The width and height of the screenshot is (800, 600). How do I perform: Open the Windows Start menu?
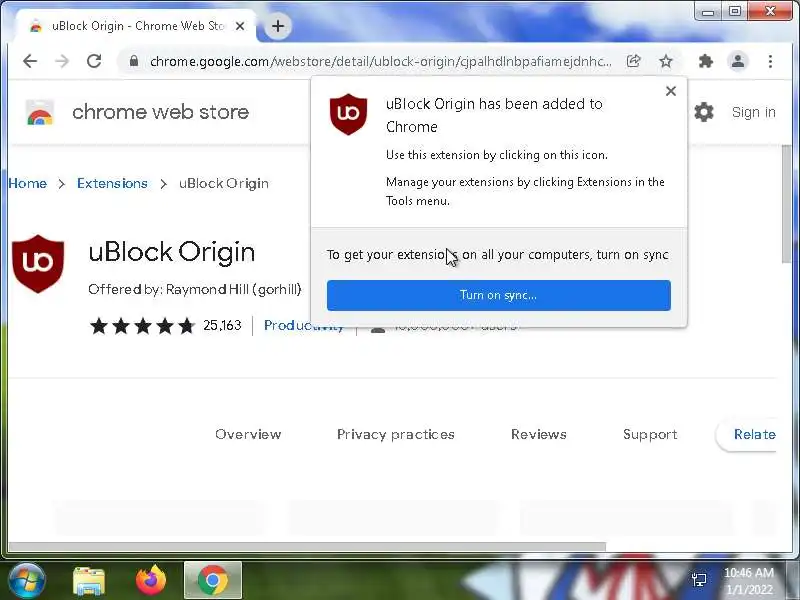(27, 581)
